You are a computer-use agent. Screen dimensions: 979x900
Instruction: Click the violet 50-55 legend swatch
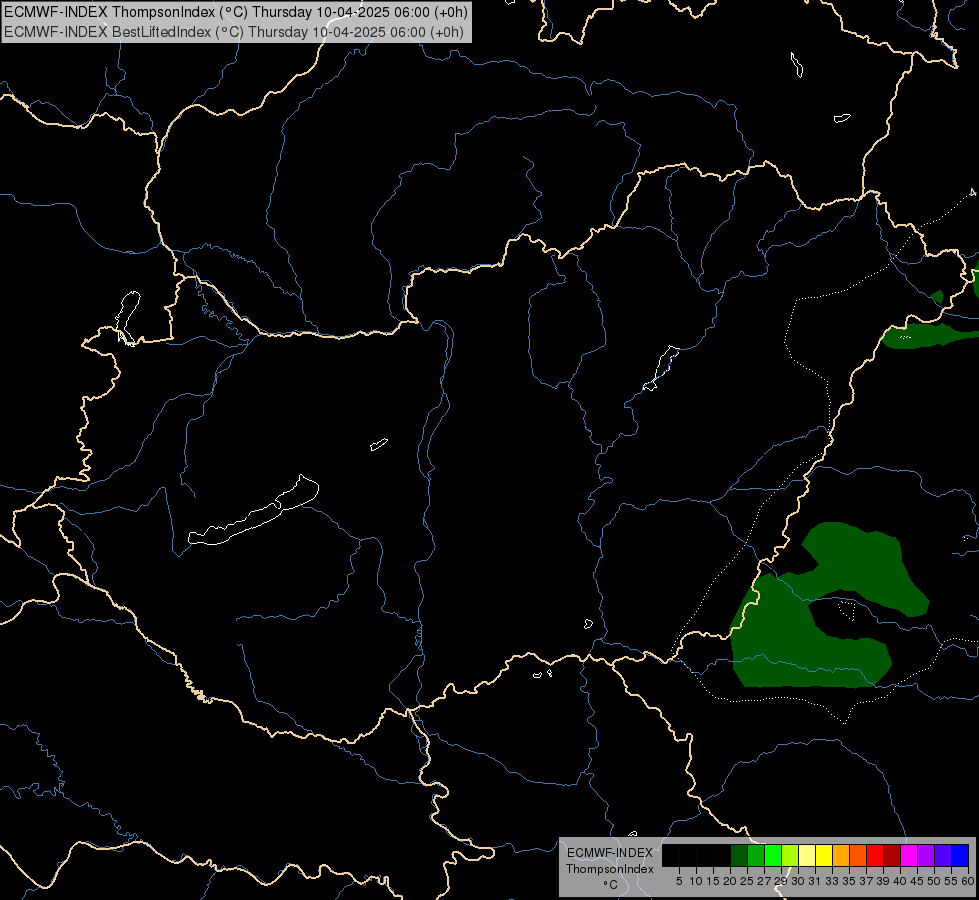pyautogui.click(x=943, y=855)
